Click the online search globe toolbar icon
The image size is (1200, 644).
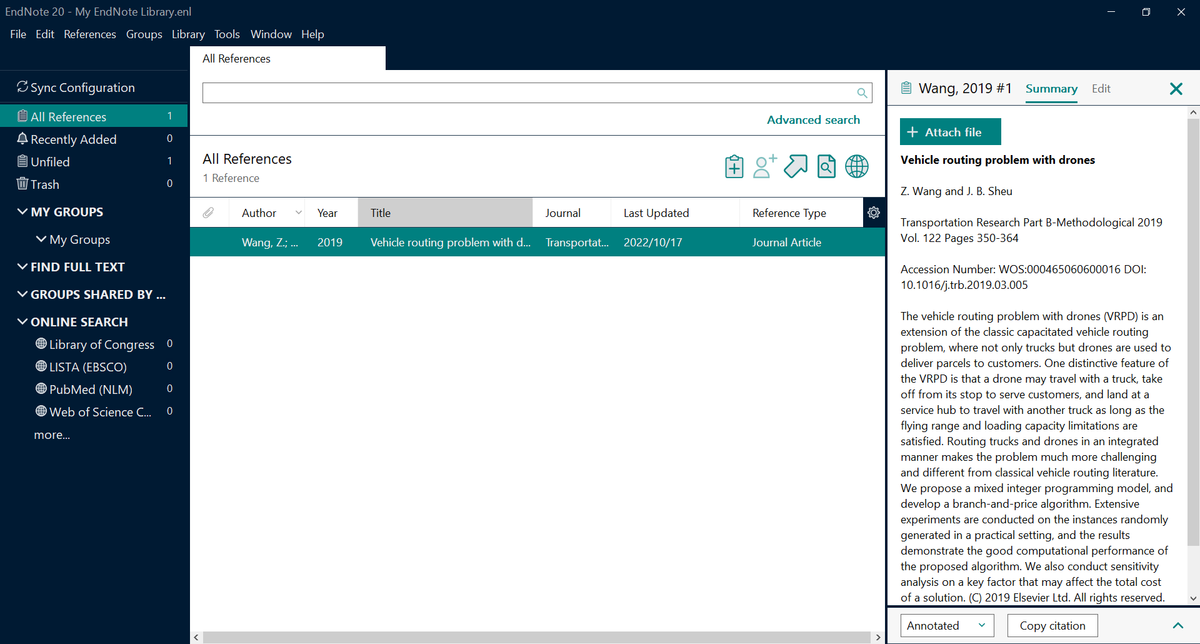(x=857, y=167)
